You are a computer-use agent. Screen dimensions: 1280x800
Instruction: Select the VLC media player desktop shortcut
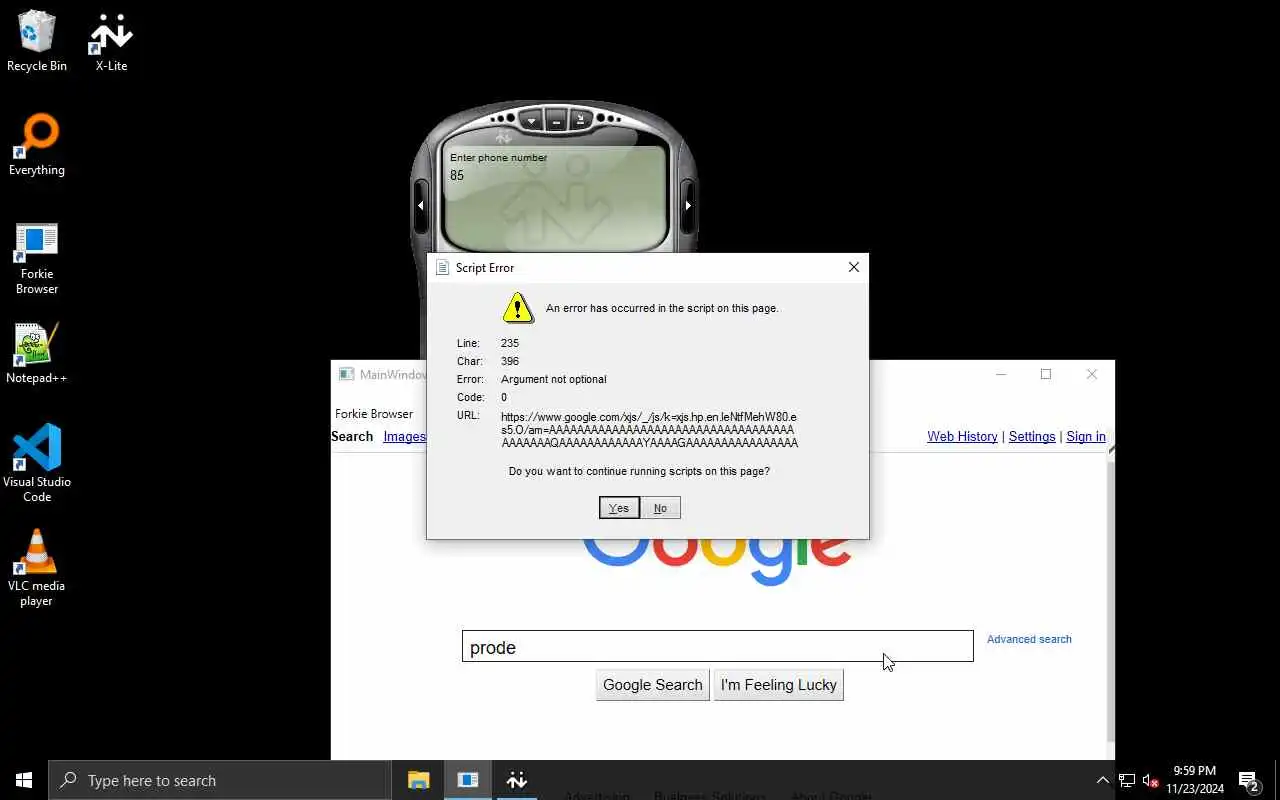[x=37, y=567]
